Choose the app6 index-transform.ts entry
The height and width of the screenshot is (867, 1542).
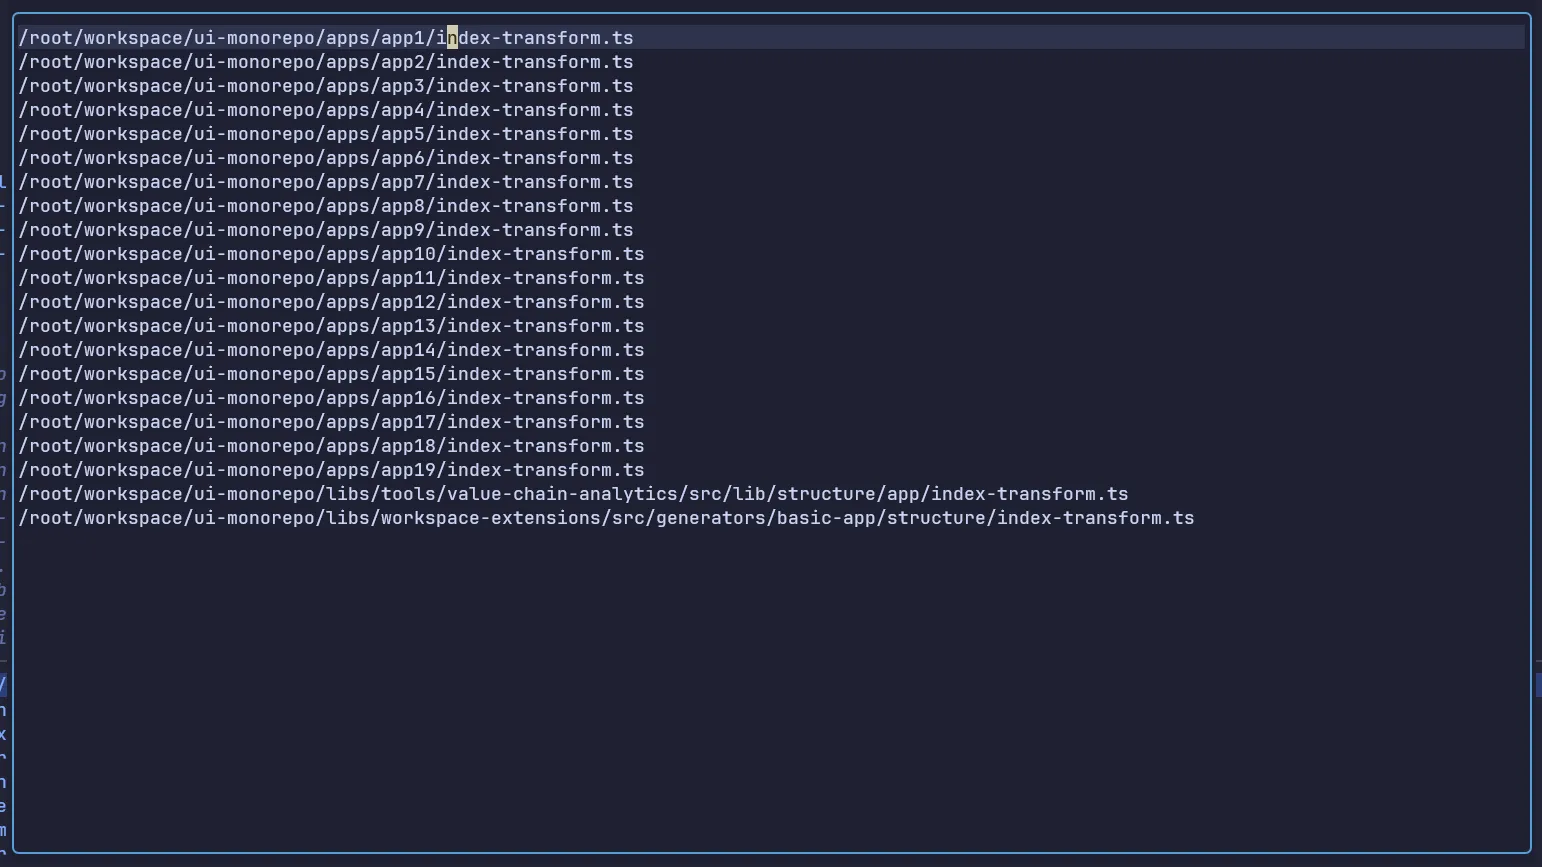tap(326, 158)
